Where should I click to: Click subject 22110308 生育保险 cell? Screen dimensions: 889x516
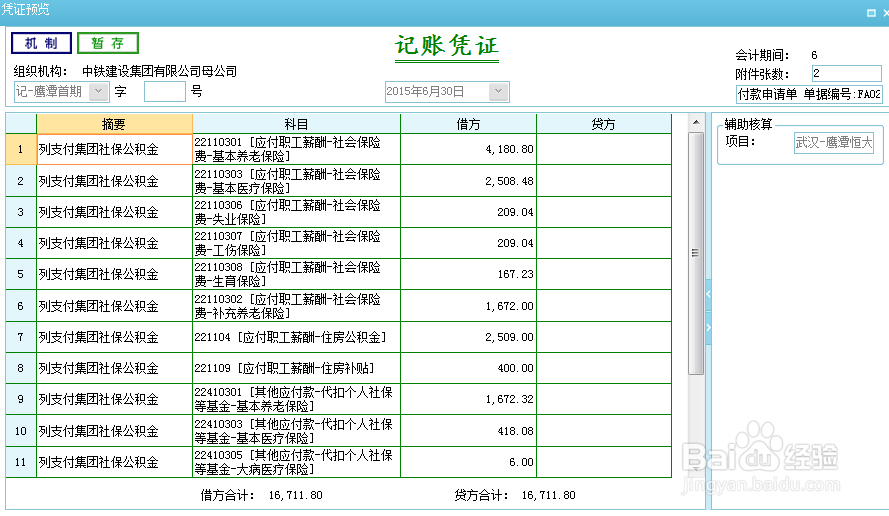pos(297,274)
